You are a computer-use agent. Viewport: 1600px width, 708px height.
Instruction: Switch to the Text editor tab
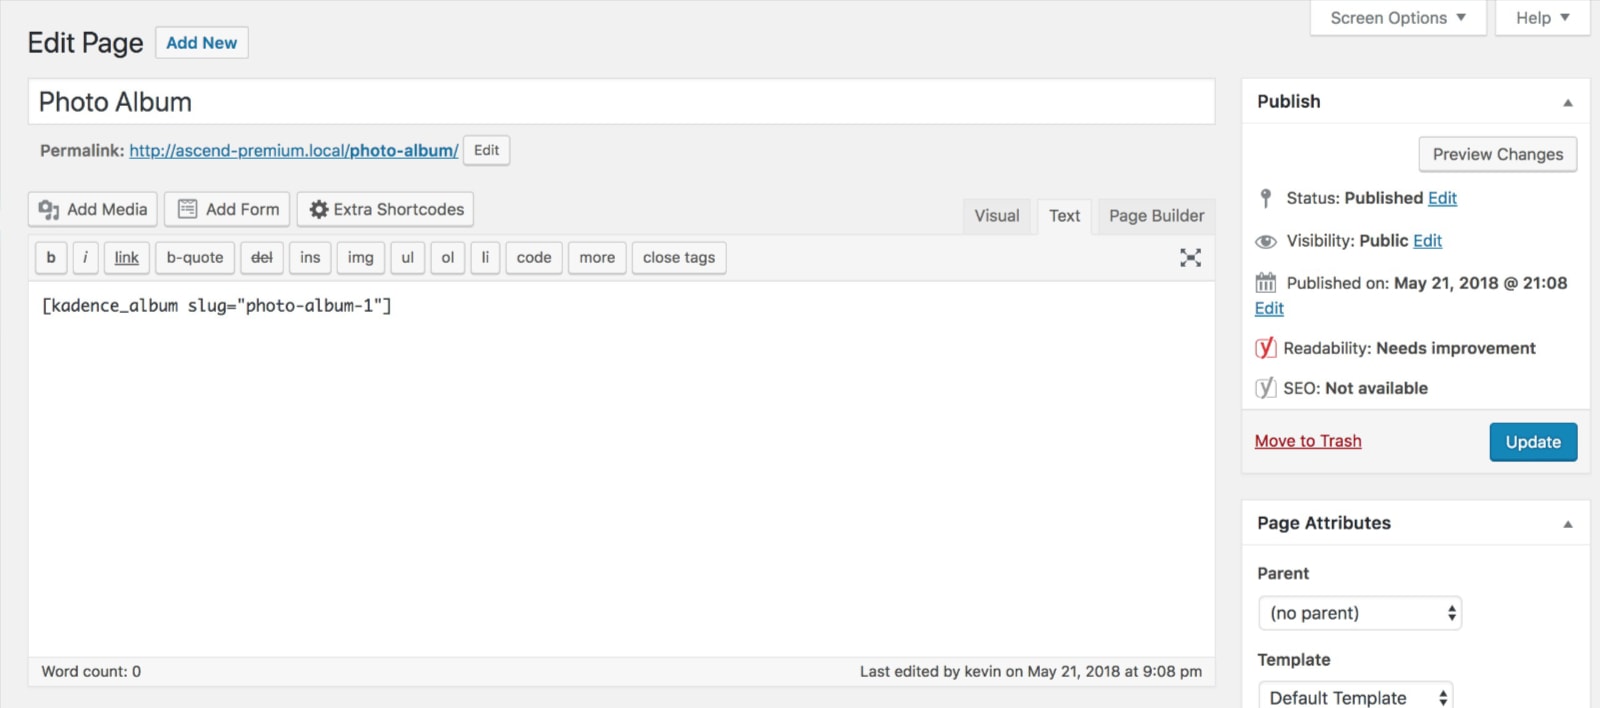[1064, 216]
